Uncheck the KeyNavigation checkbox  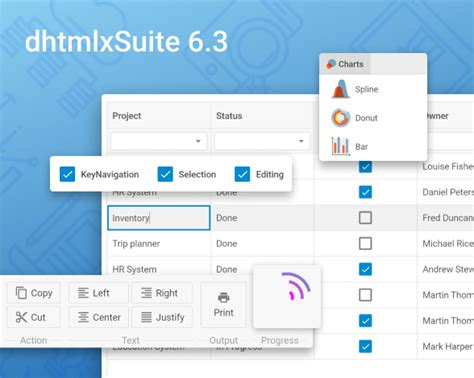pos(67,174)
